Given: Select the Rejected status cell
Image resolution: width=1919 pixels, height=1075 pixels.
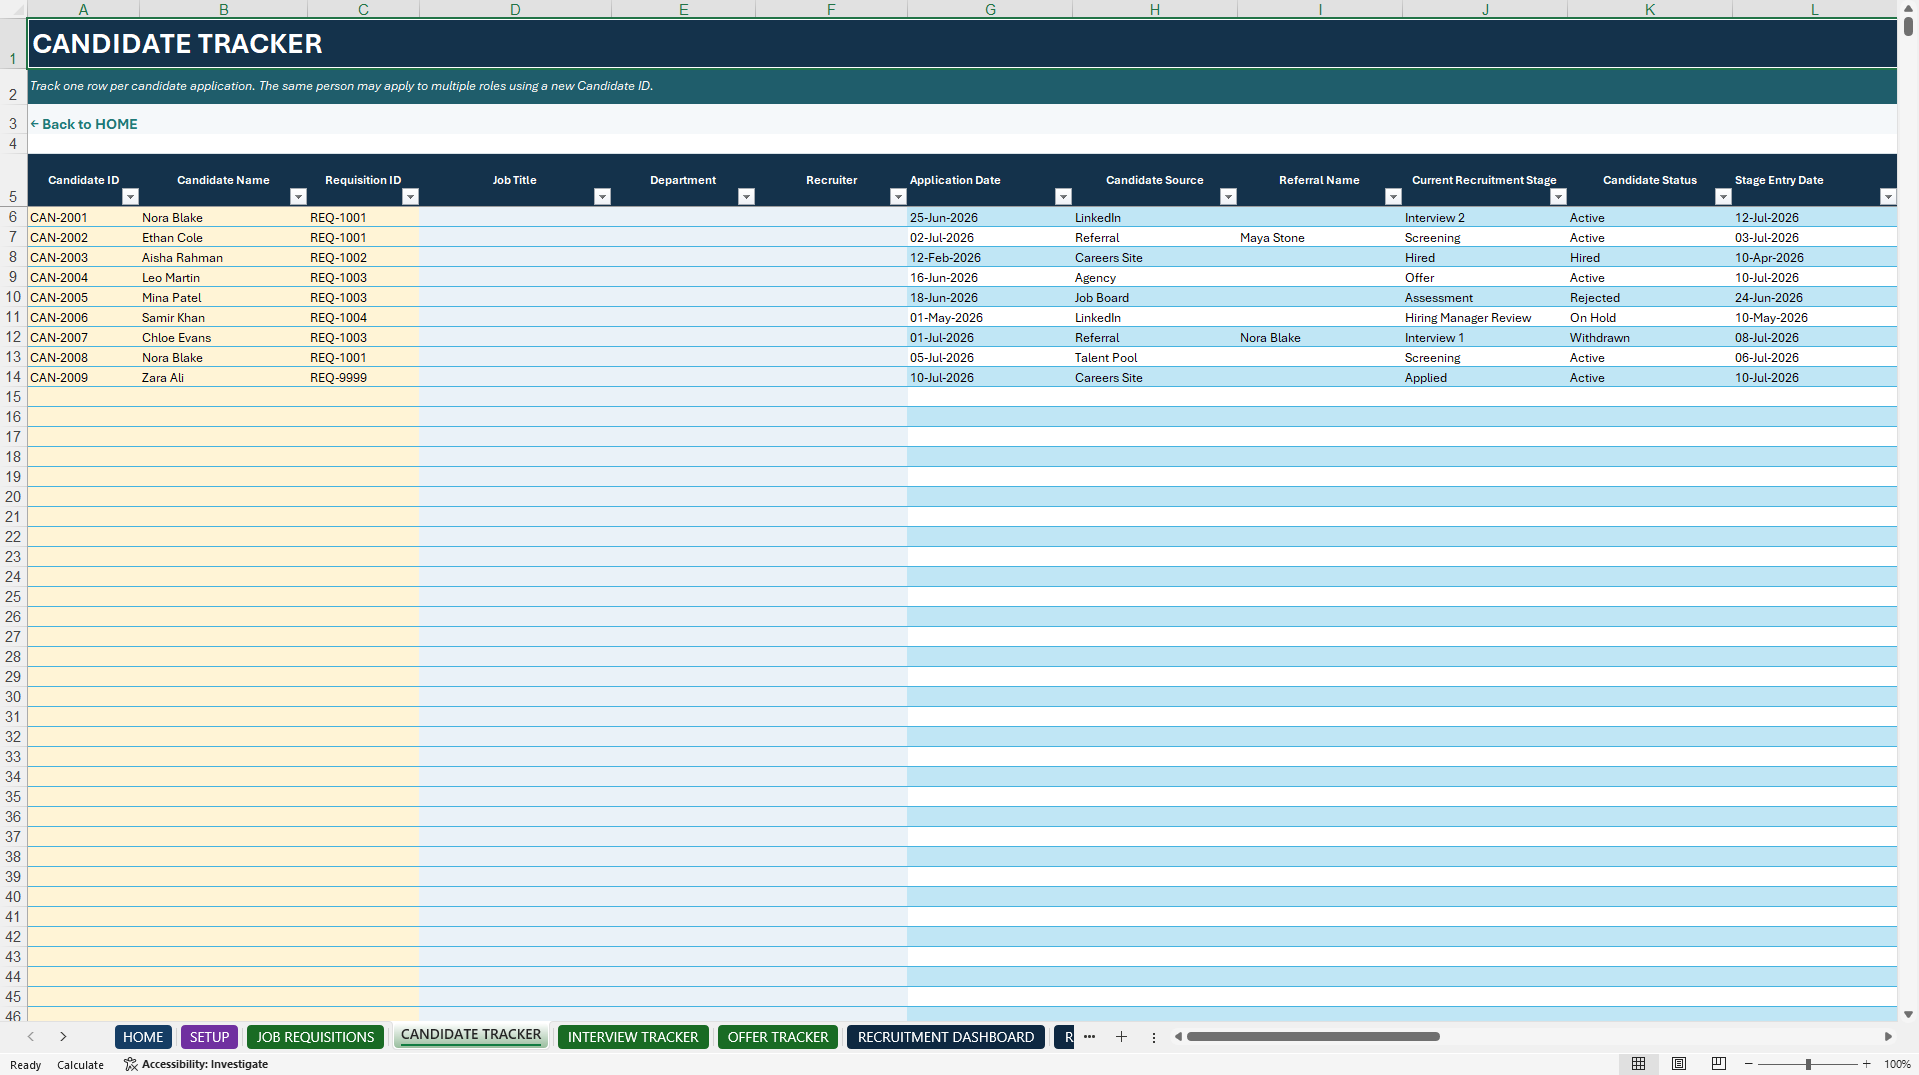Looking at the screenshot, I should click(x=1650, y=297).
